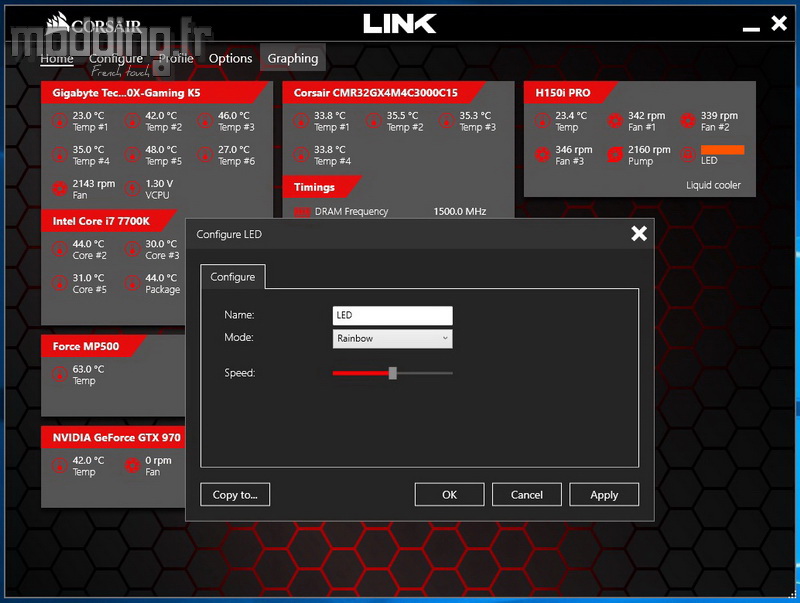Screen dimensions: 800x603
Task: Click the 46.0 °C Temp #3 sensor icon
Action: tap(205, 121)
